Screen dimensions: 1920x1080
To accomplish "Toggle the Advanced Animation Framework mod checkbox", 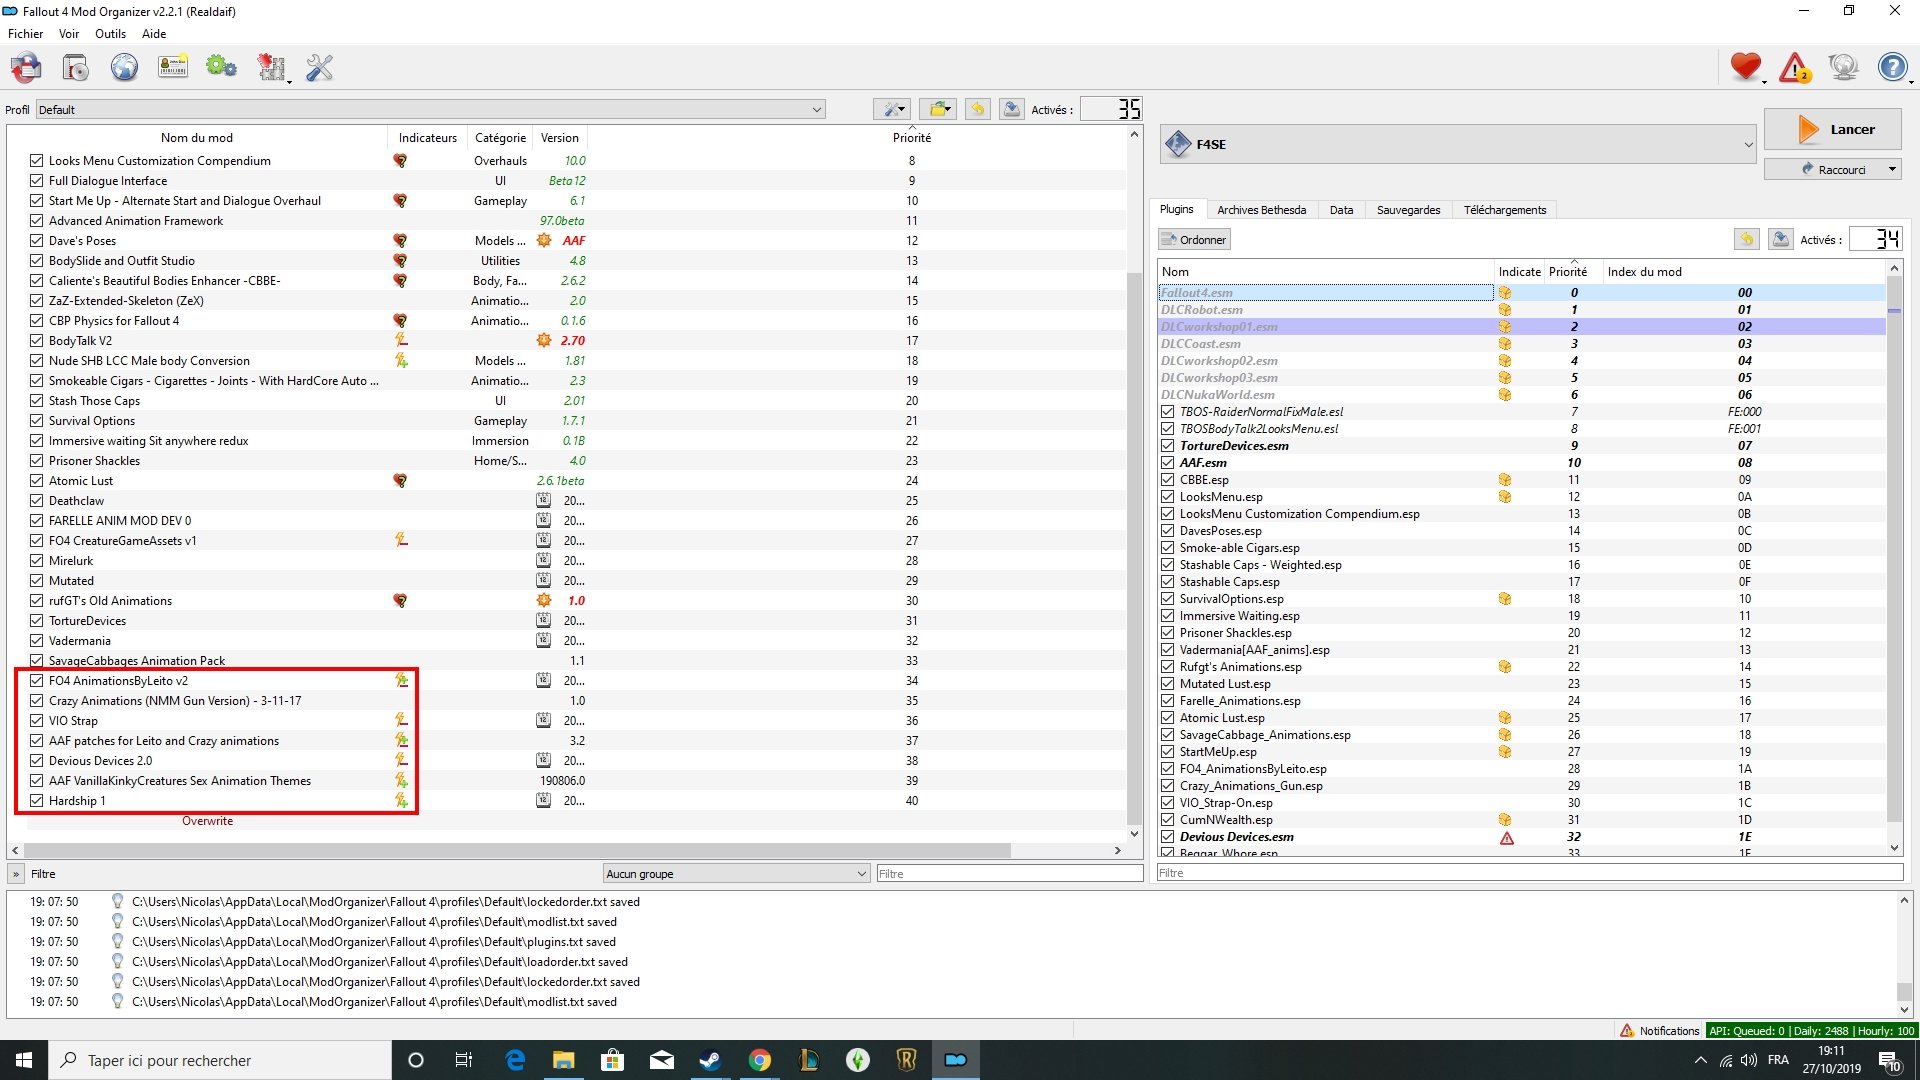I will pyautogui.click(x=37, y=220).
